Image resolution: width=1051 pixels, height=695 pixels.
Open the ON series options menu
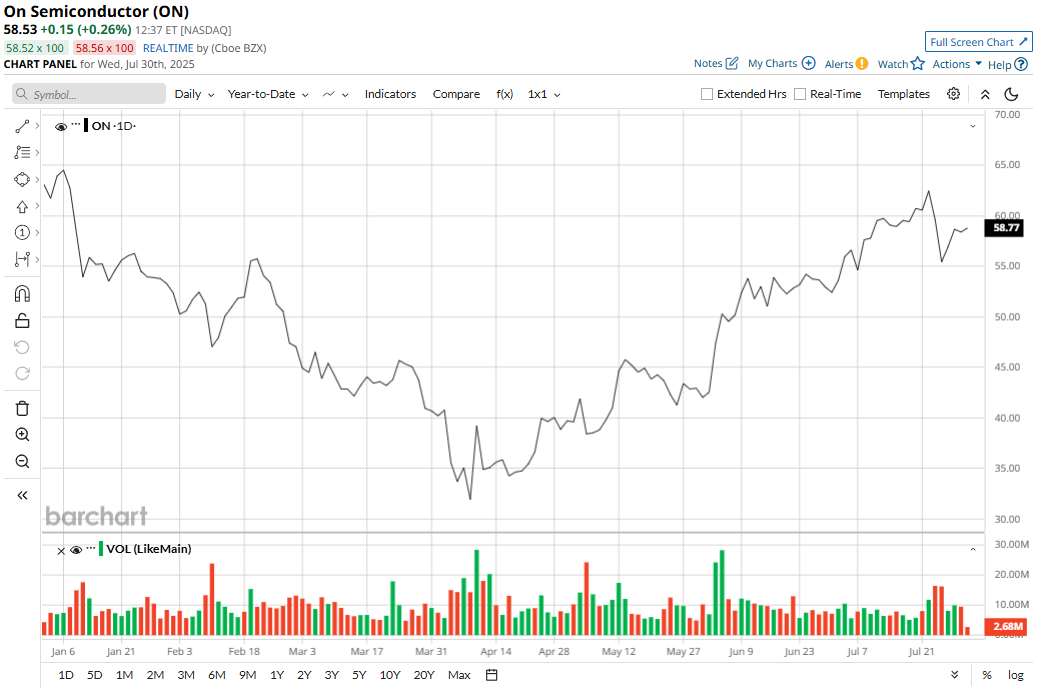coord(76,124)
